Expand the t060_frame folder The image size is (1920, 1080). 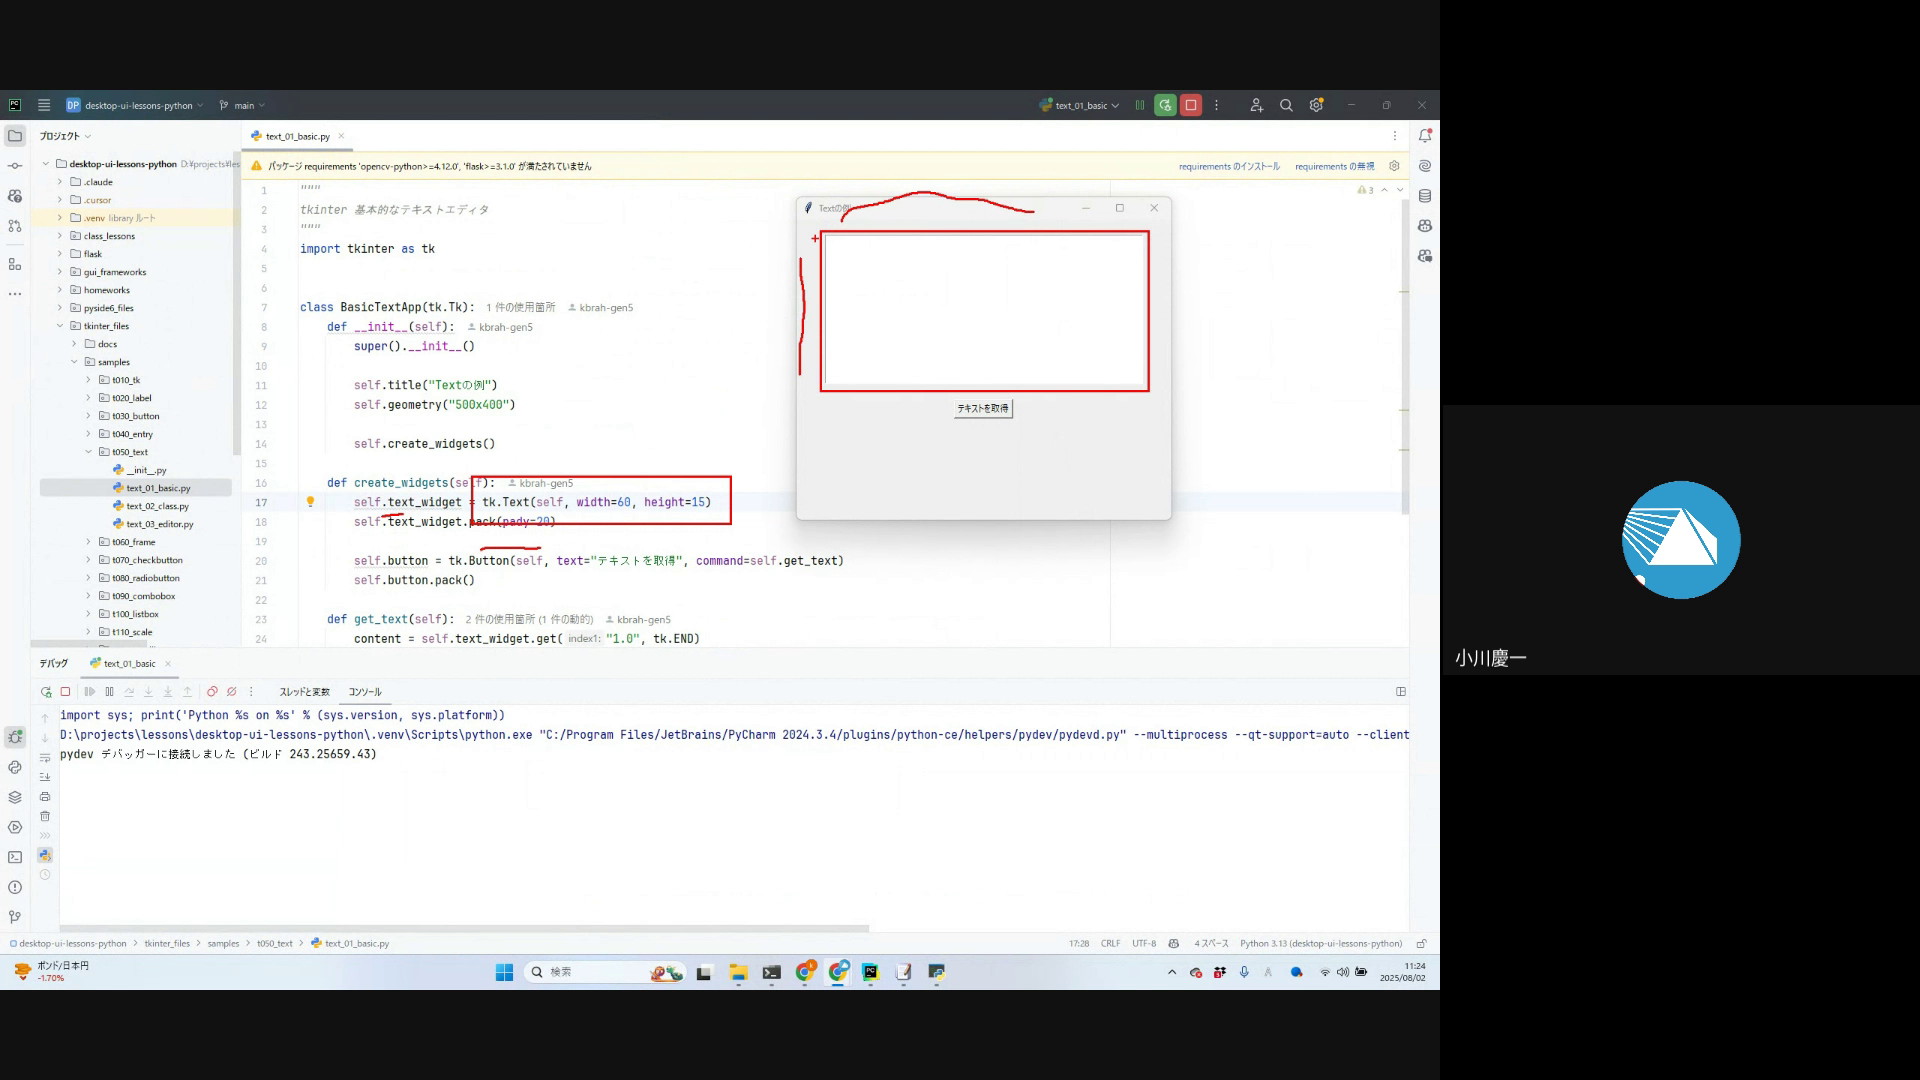click(88, 542)
